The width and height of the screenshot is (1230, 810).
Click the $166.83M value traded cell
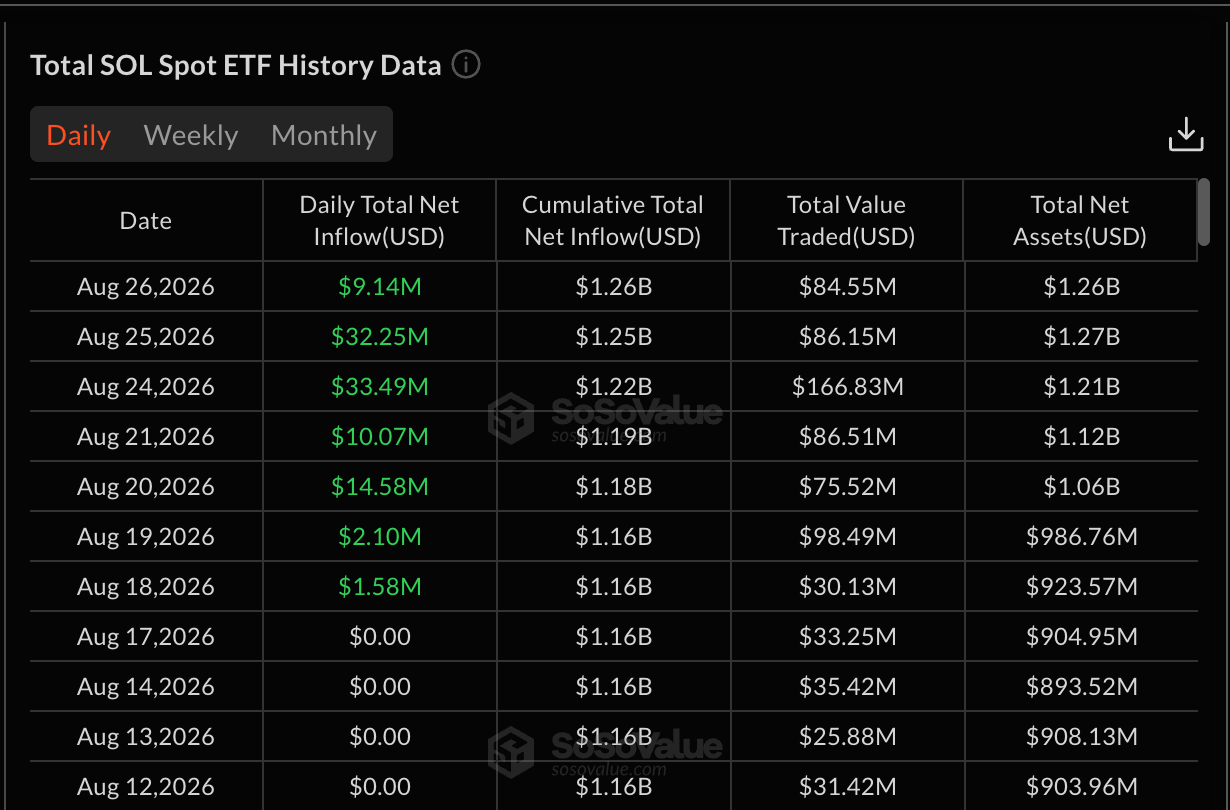point(847,387)
